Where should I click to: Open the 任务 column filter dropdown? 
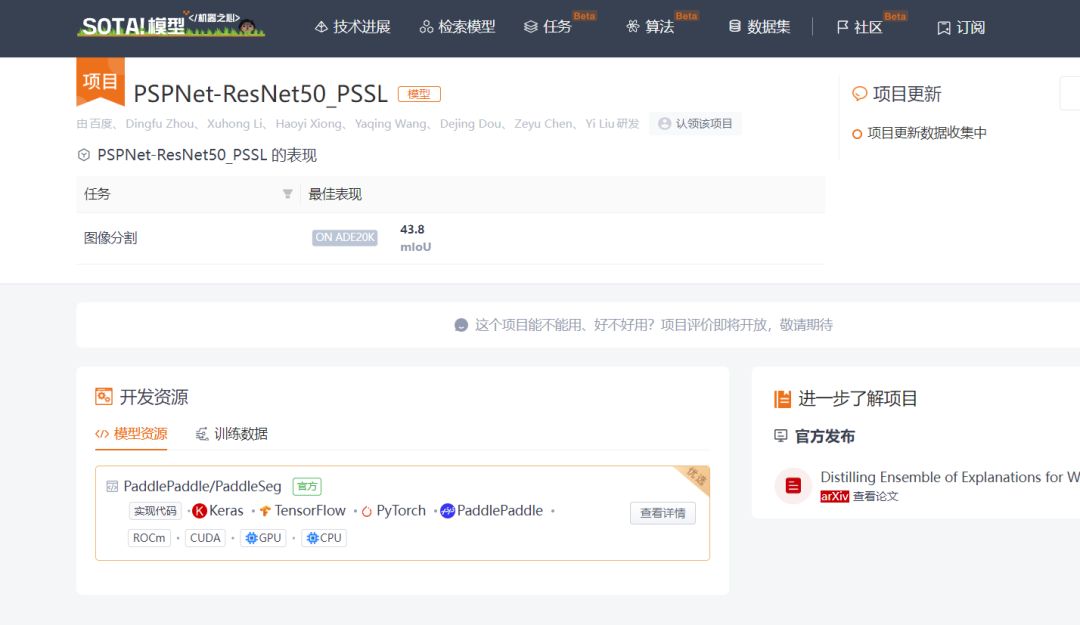[287, 194]
